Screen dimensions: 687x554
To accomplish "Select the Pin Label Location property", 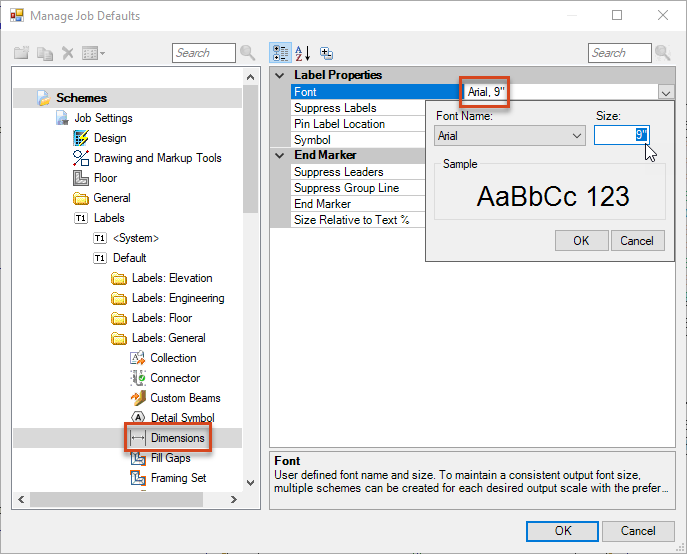I will pos(358,124).
